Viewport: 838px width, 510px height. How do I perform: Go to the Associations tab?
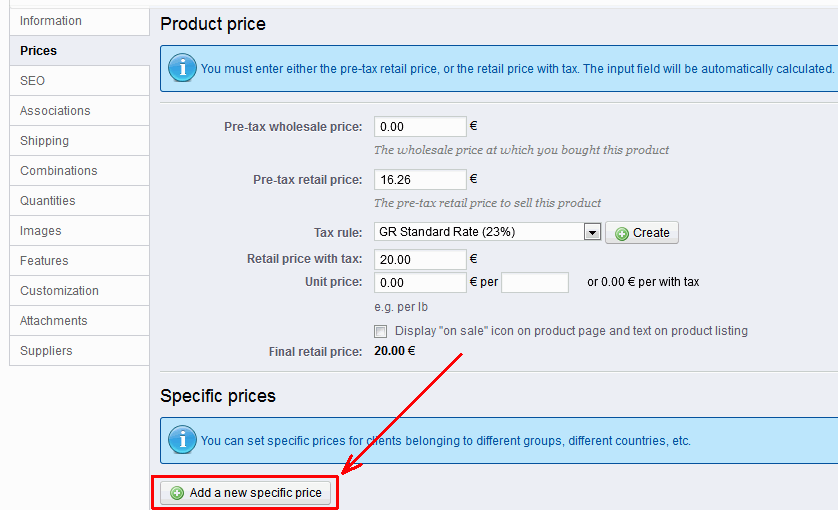click(x=55, y=111)
